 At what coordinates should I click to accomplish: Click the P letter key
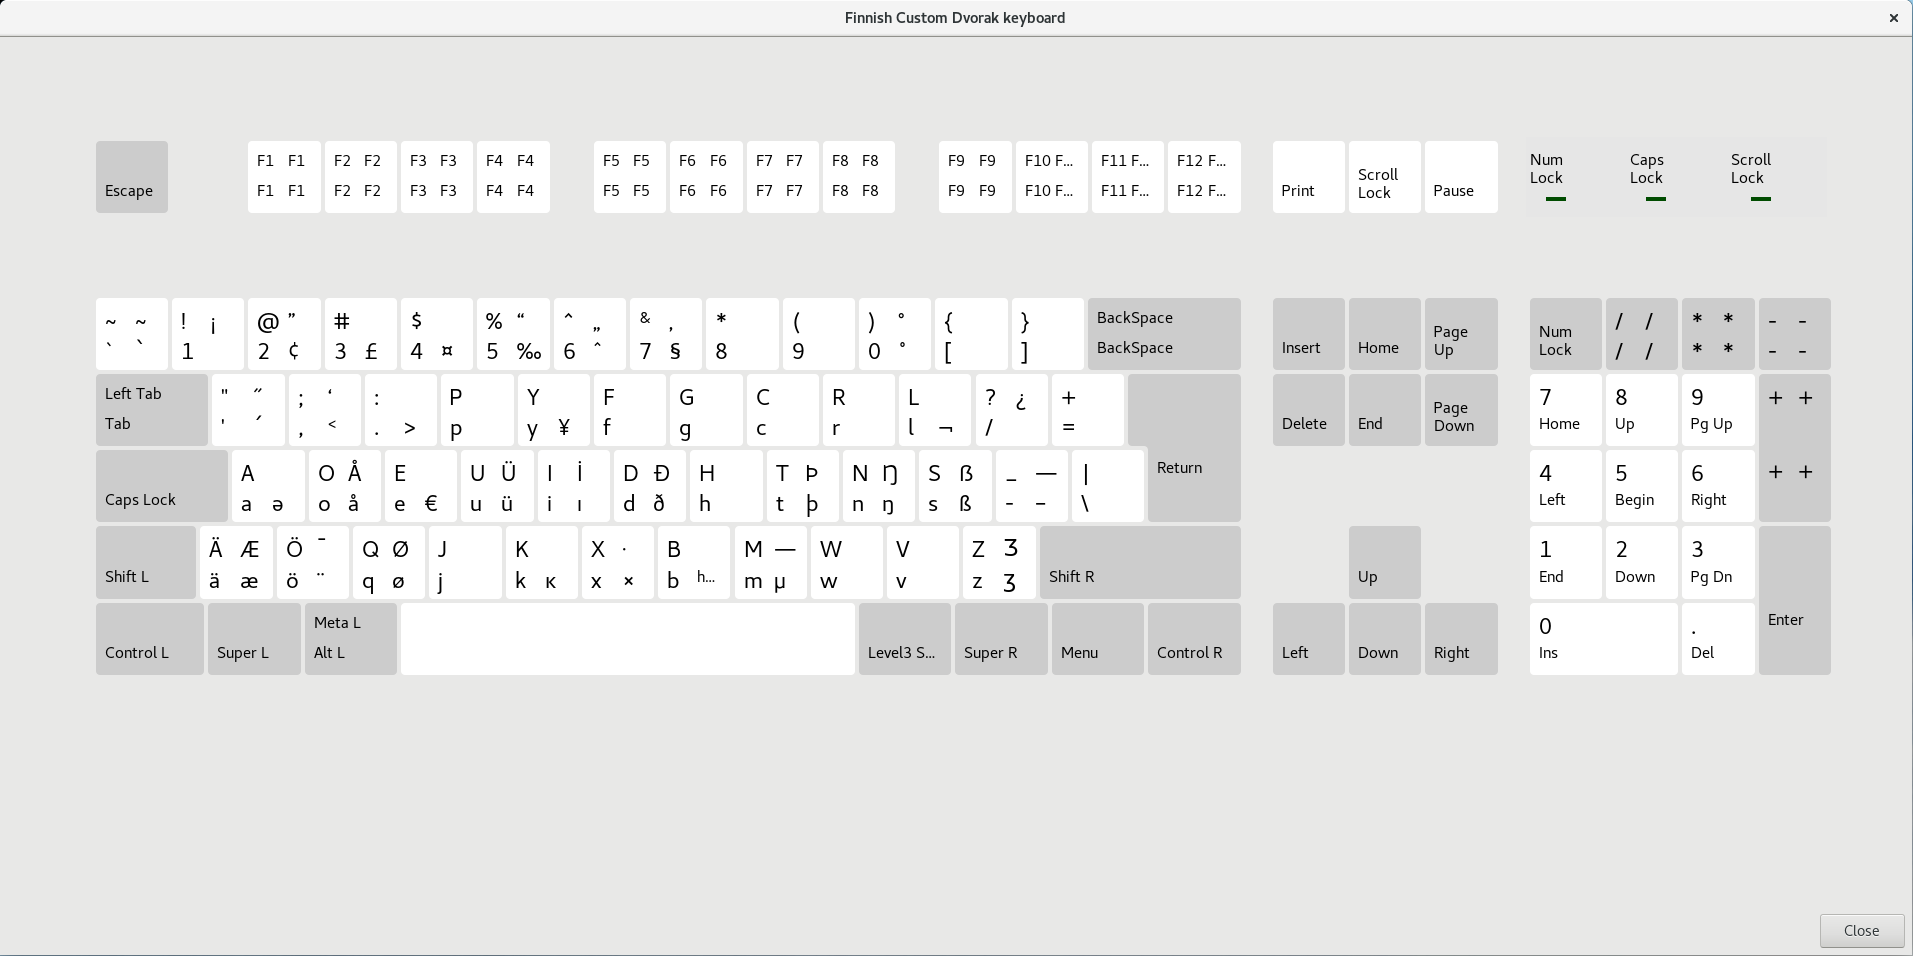pyautogui.click(x=477, y=410)
